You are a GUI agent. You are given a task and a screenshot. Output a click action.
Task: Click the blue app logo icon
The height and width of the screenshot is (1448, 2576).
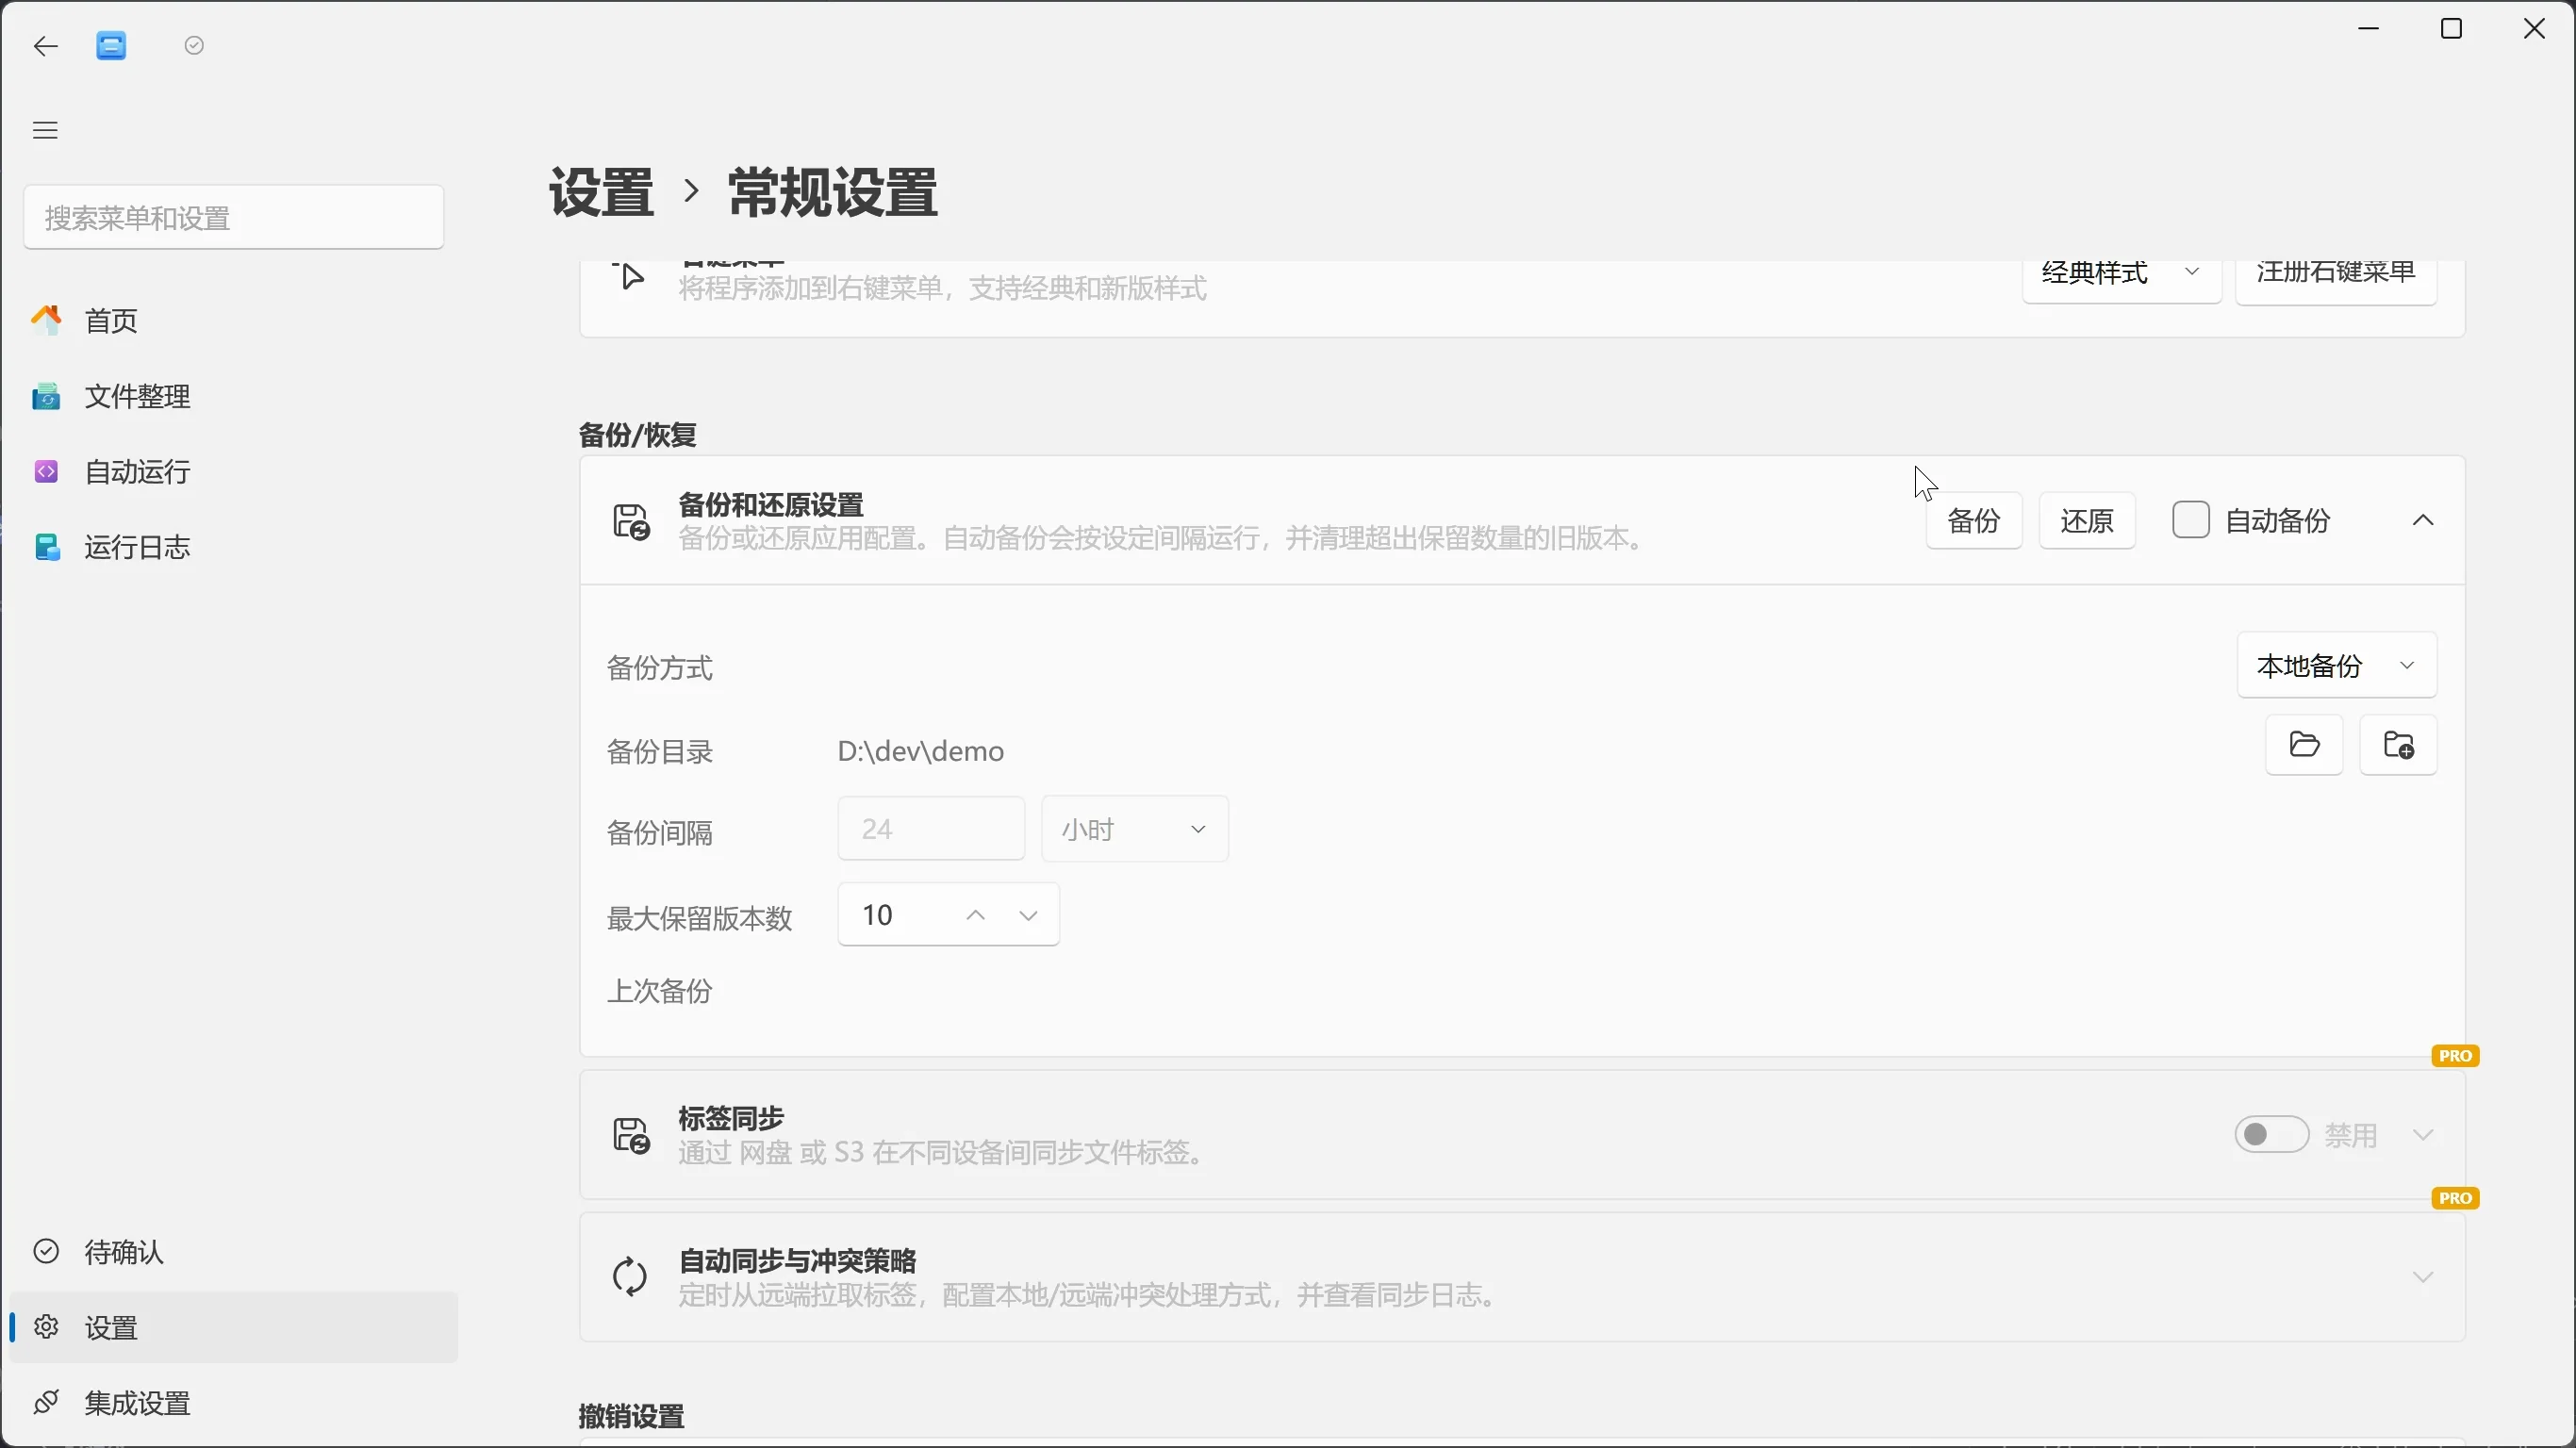pos(111,46)
